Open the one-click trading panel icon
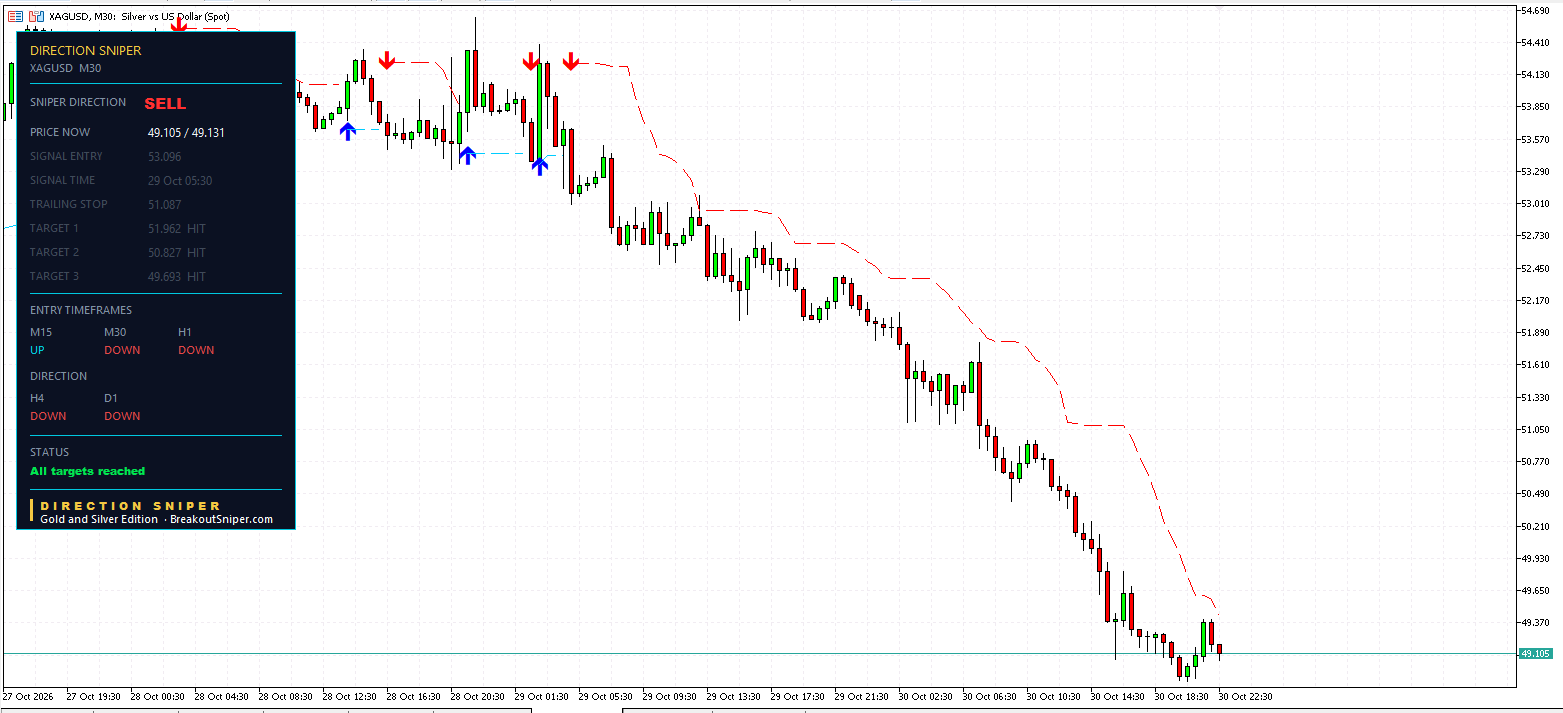The height and width of the screenshot is (713, 1563). [15, 16]
